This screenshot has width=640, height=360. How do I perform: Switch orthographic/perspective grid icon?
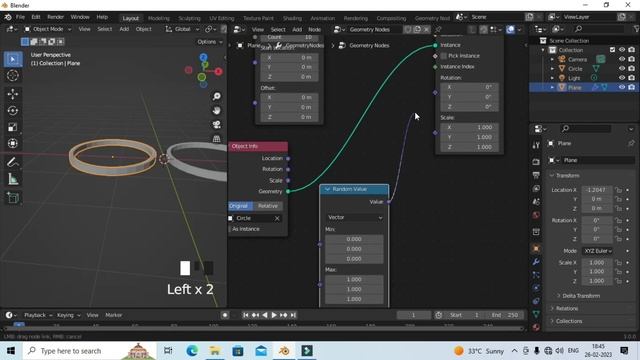pos(216,139)
